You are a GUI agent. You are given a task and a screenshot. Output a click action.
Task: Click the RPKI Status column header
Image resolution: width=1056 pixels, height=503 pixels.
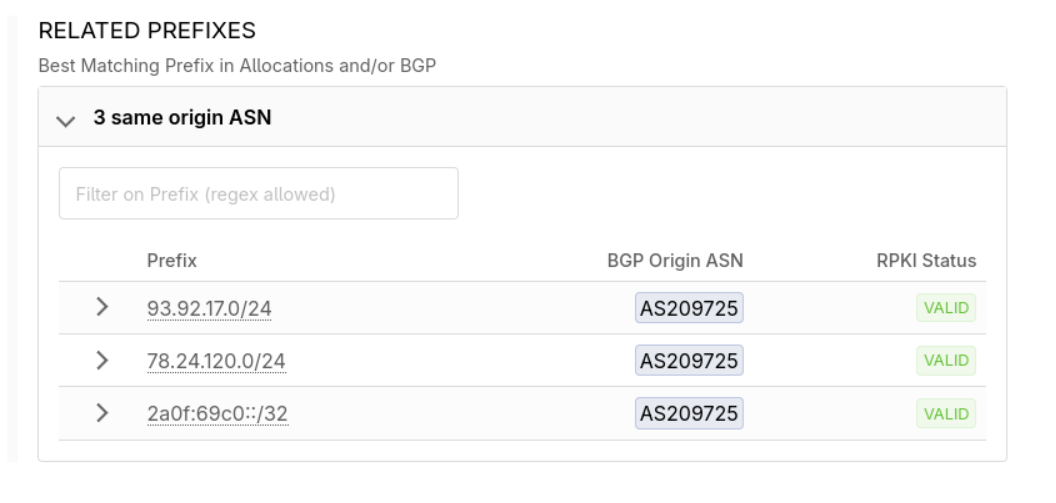tap(926, 261)
